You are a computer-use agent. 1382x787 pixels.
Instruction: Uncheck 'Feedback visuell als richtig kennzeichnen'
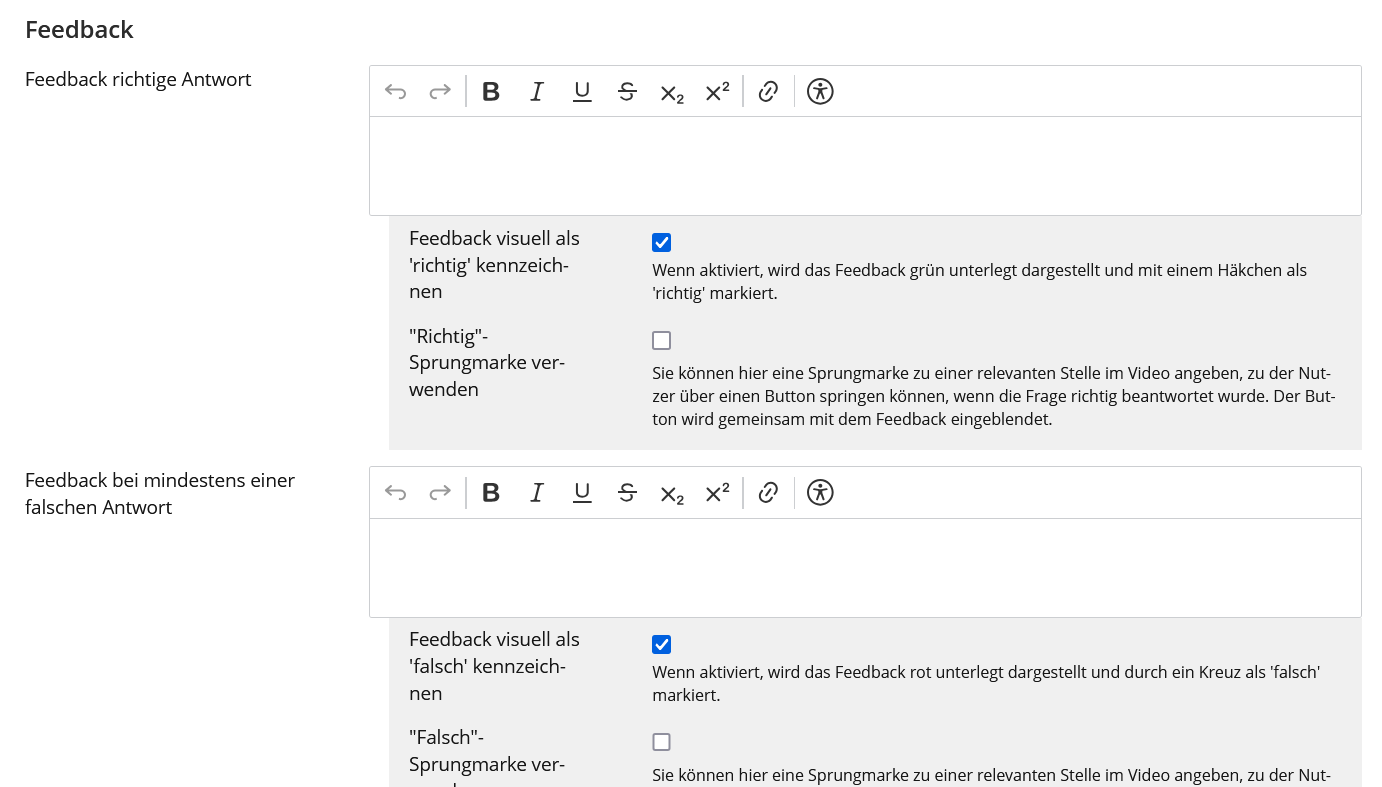(x=661, y=243)
